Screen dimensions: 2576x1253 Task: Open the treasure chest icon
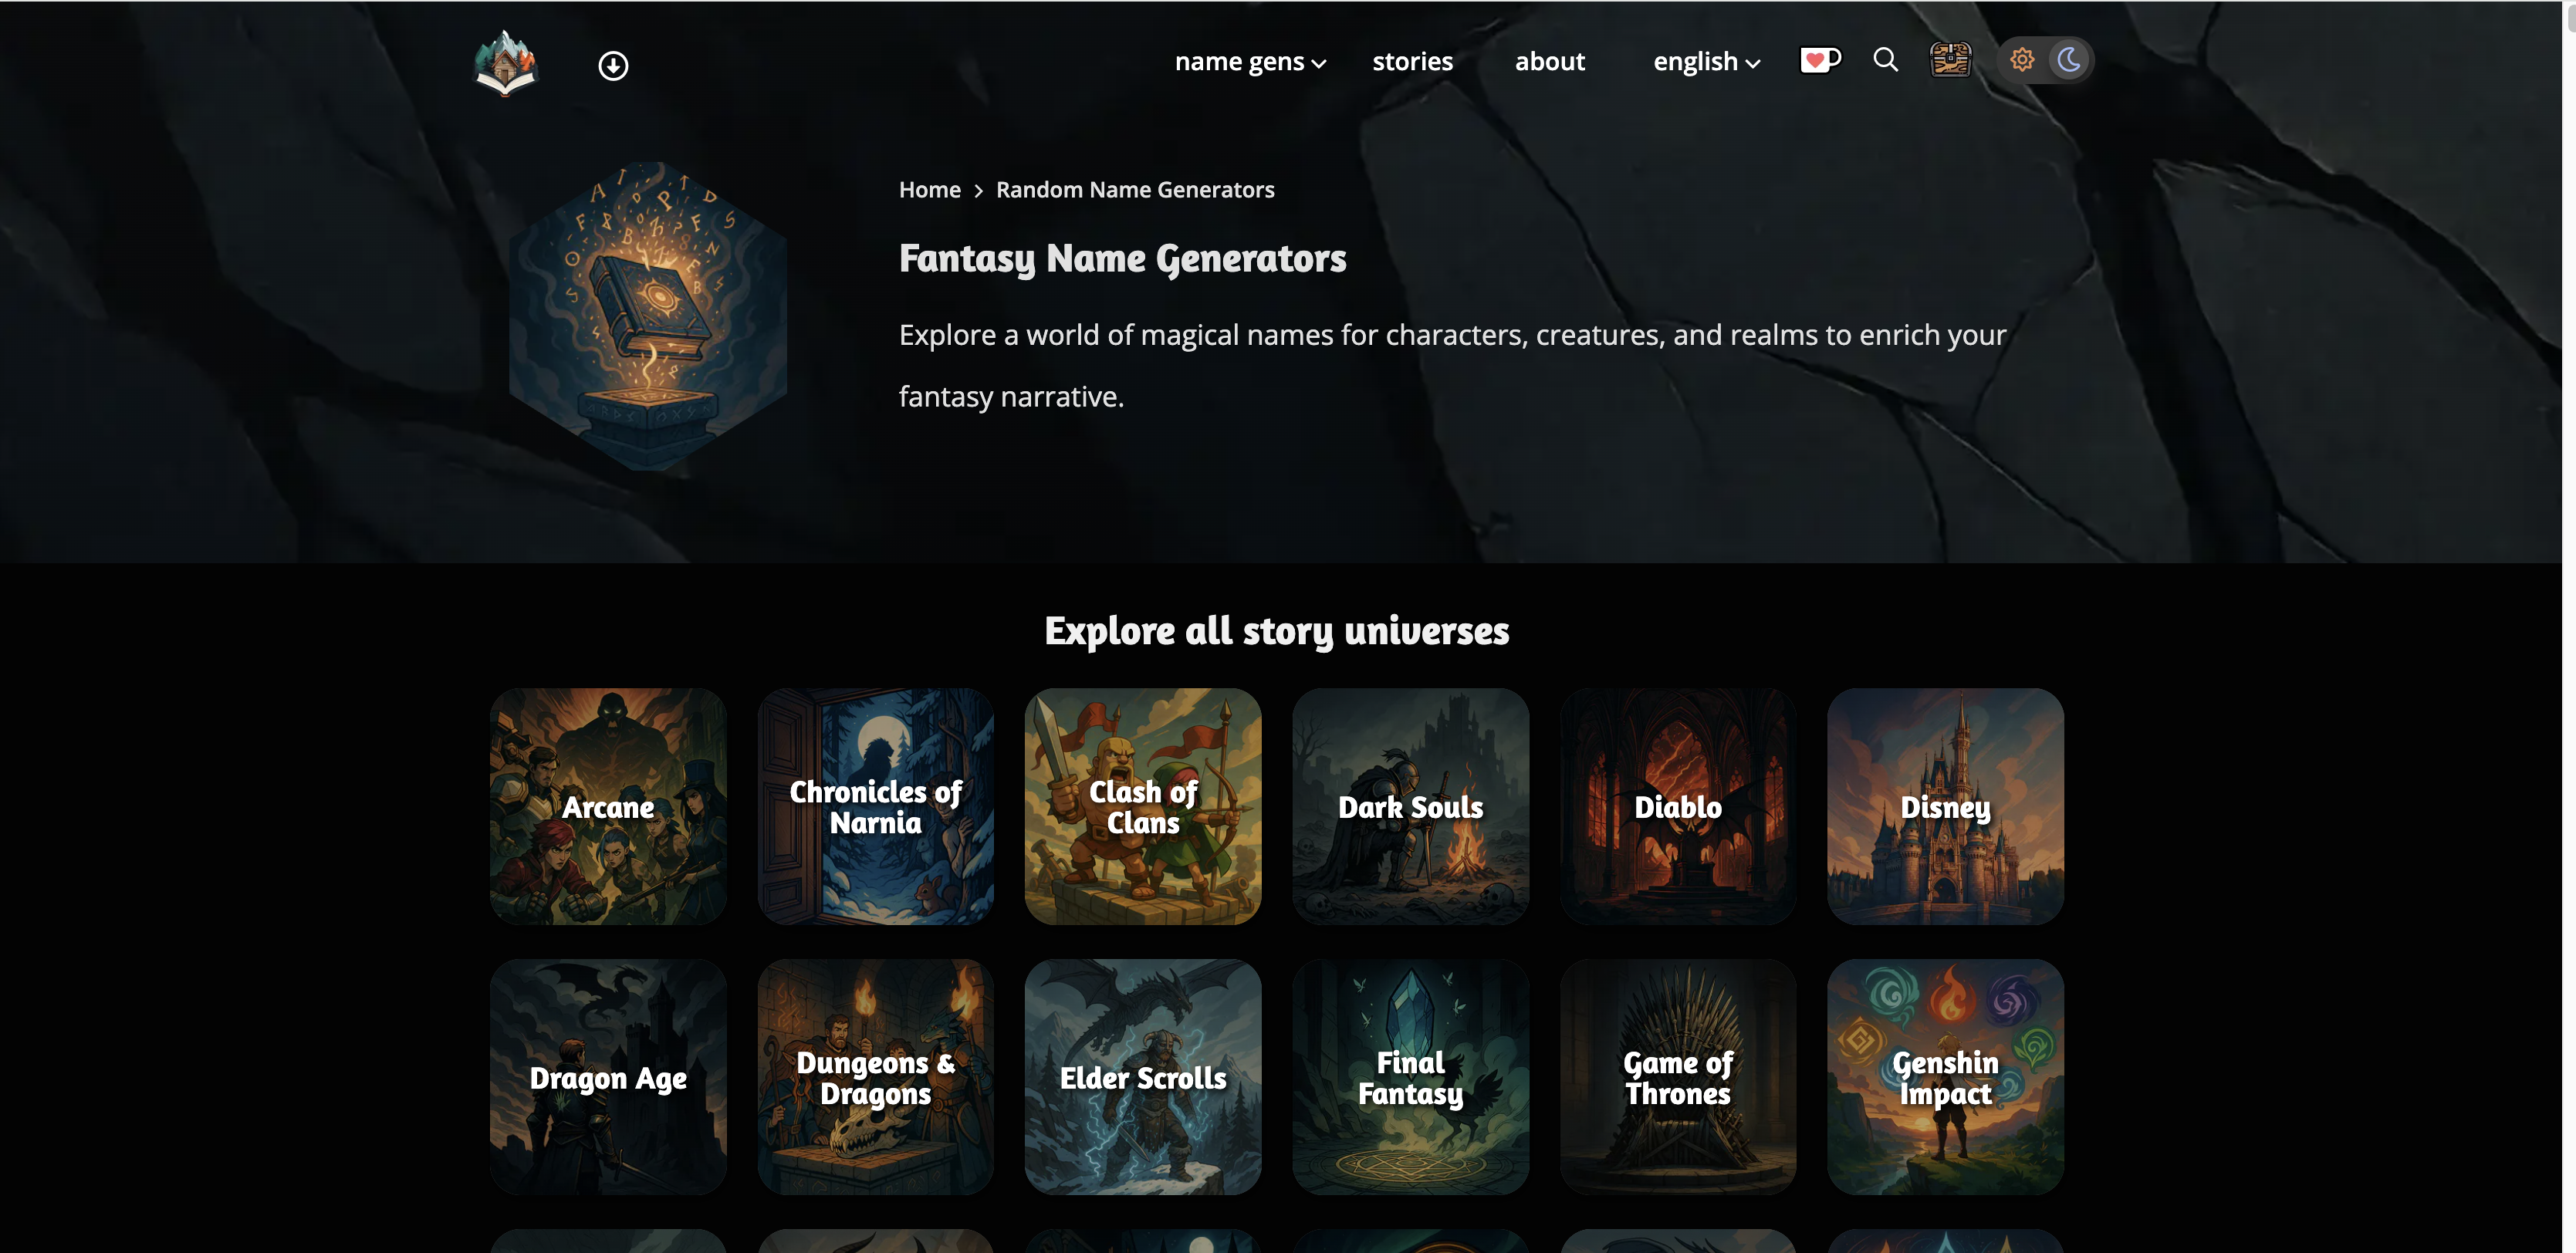(x=1949, y=60)
